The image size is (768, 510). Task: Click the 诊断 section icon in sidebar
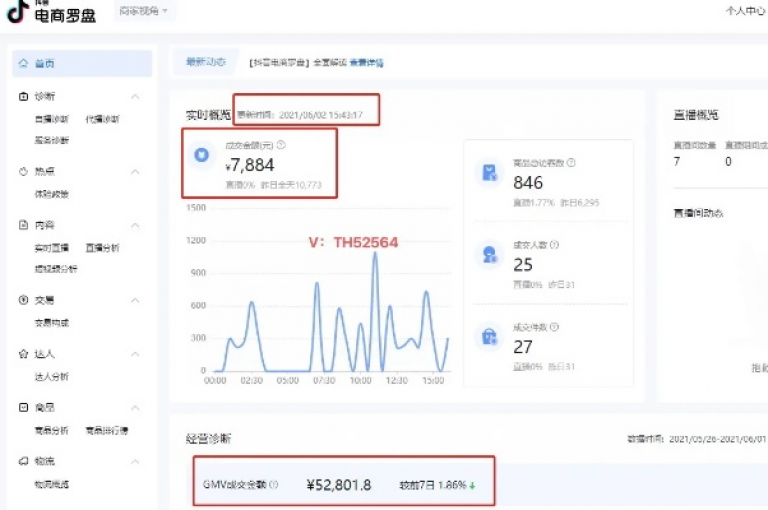coord(23,96)
